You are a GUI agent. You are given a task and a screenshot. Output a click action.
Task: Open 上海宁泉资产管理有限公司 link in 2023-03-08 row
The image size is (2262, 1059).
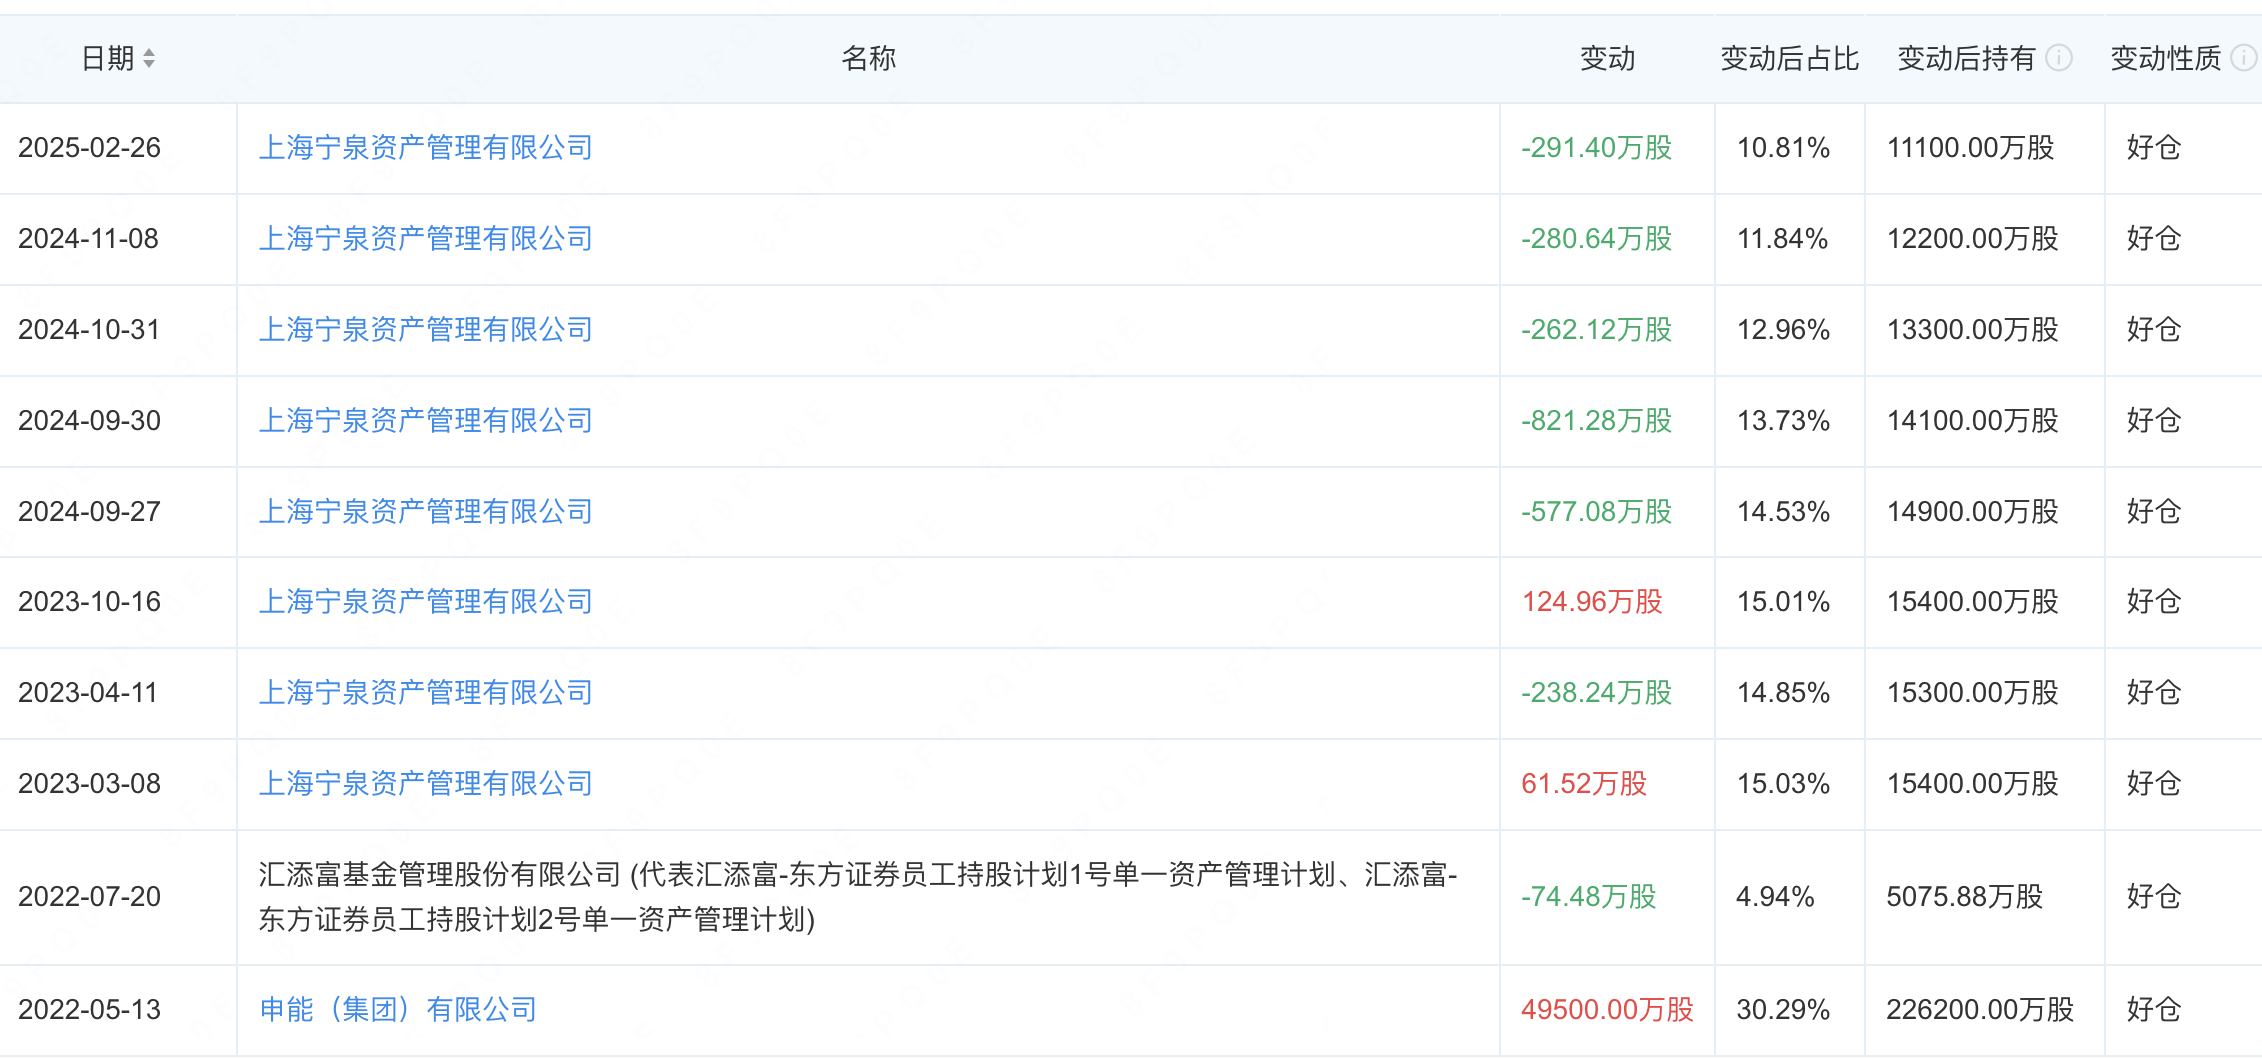[x=426, y=784]
